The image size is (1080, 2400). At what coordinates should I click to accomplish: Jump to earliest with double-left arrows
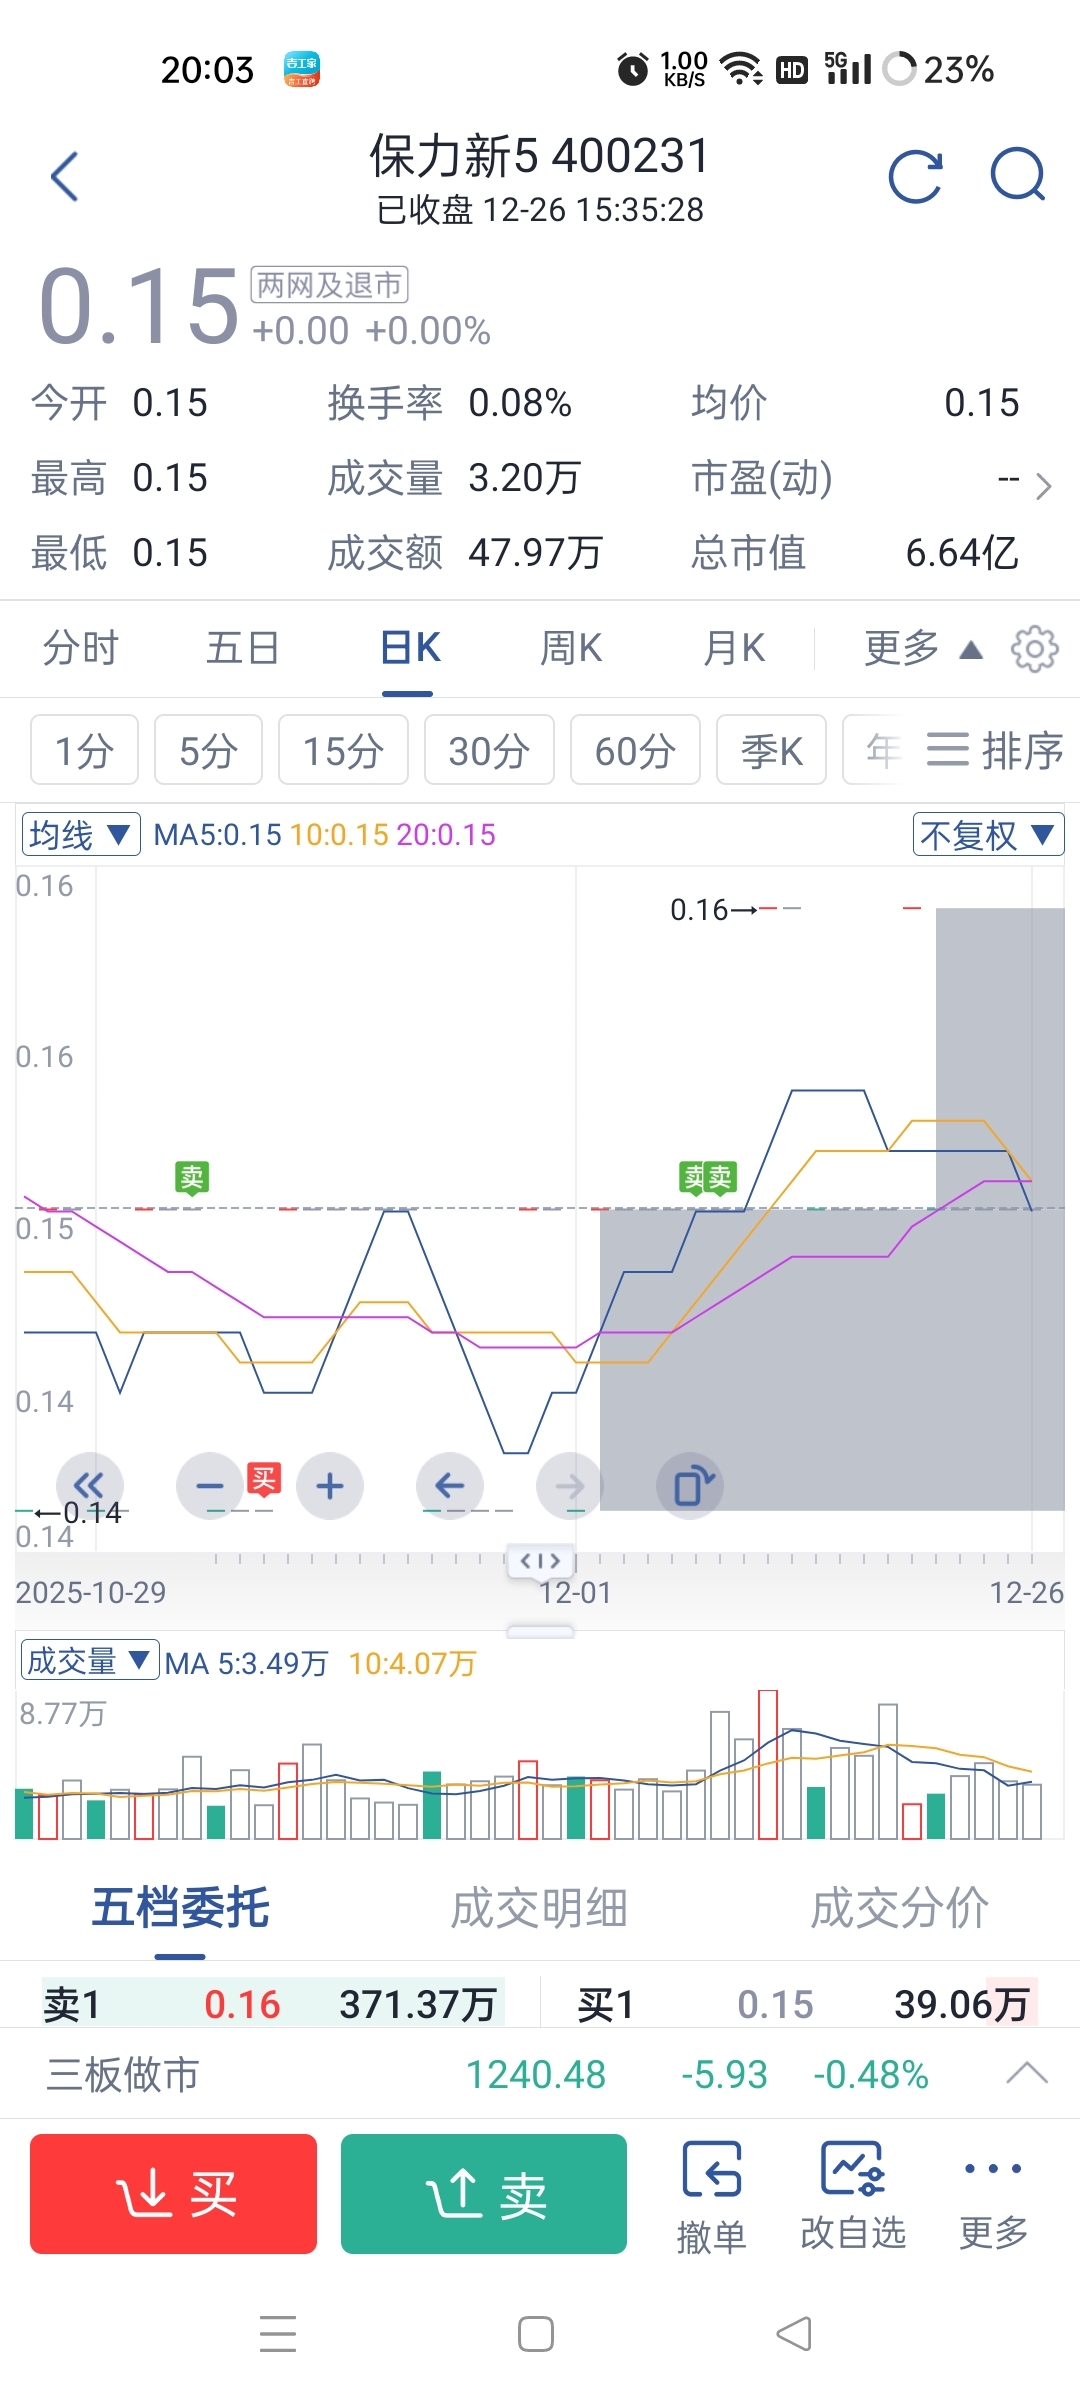point(89,1484)
